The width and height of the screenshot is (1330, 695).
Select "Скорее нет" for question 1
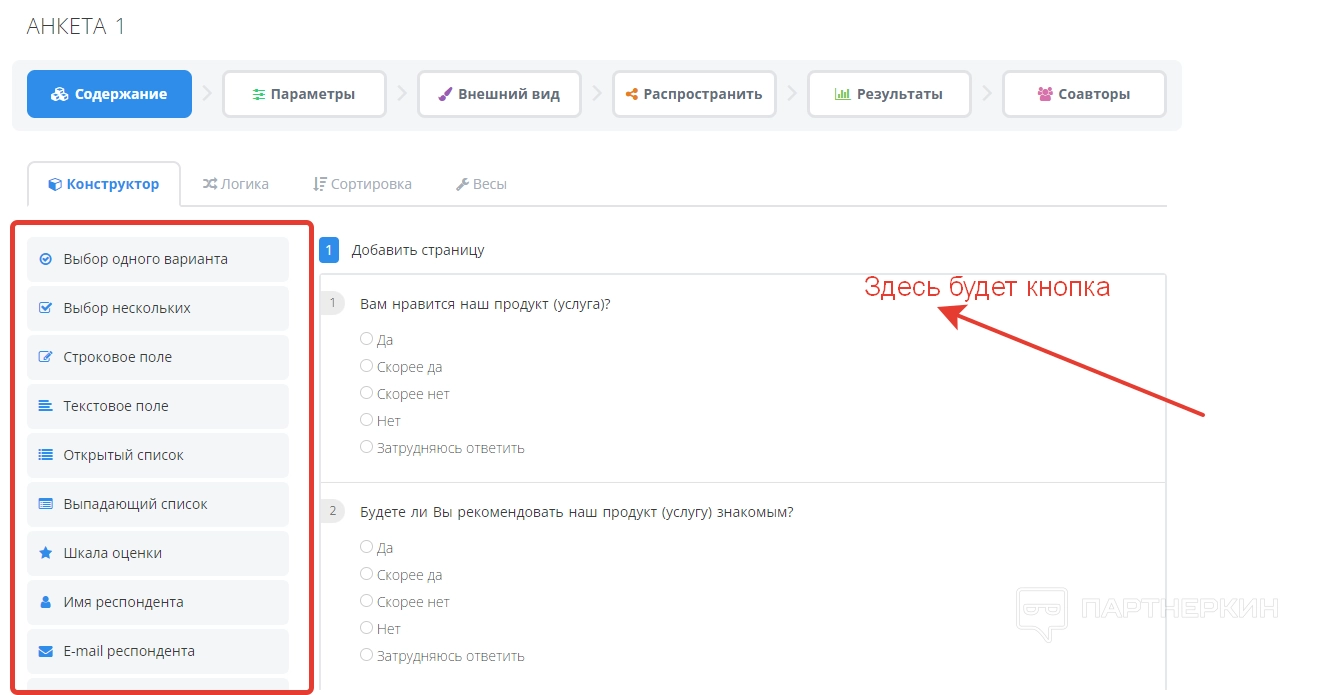click(x=367, y=394)
